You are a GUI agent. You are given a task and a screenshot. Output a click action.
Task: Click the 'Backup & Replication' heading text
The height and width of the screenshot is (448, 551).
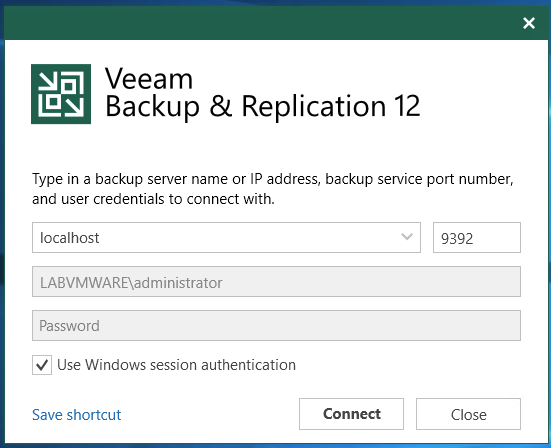pyautogui.click(x=246, y=106)
